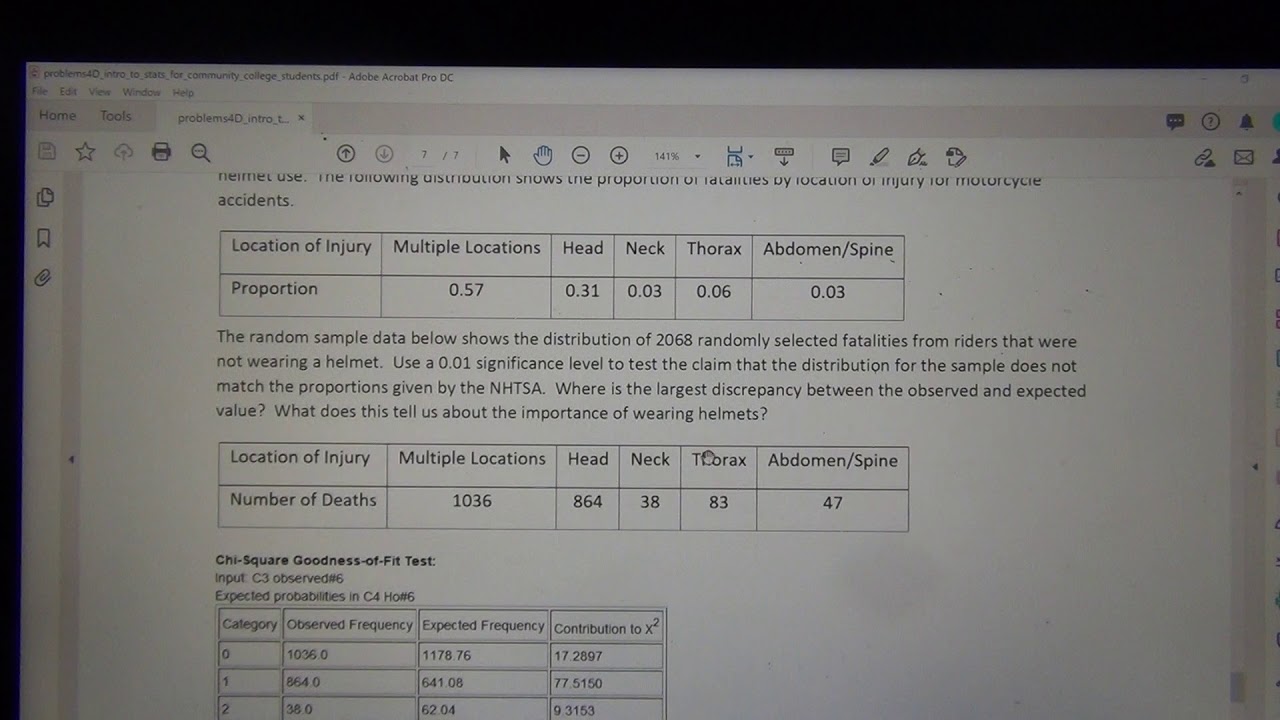The image size is (1280, 720).
Task: Switch to the Home tab
Action: [x=57, y=116]
